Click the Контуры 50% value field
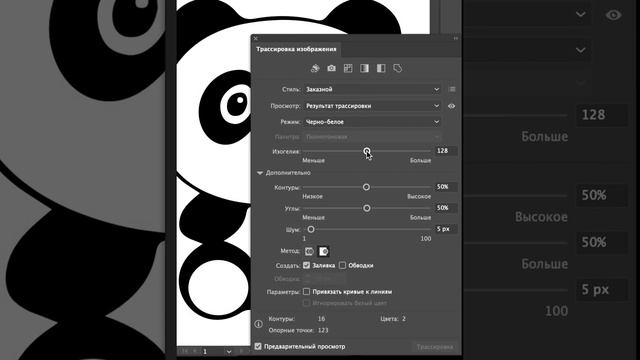Screen dimensions: 640x360 [446, 187]
